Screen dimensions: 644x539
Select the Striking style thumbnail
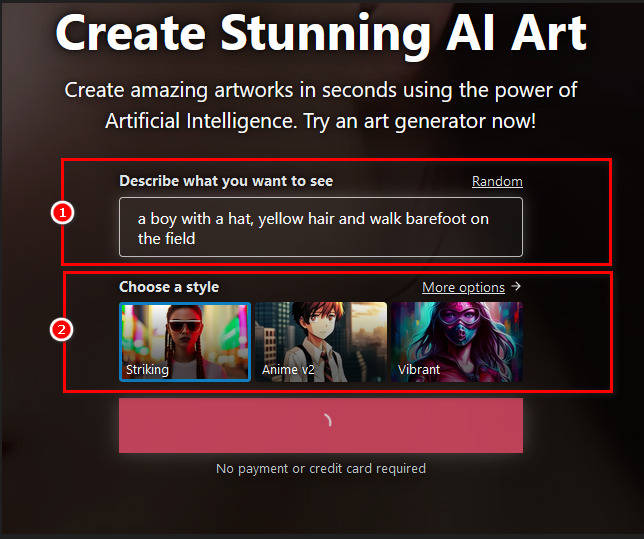coord(185,342)
